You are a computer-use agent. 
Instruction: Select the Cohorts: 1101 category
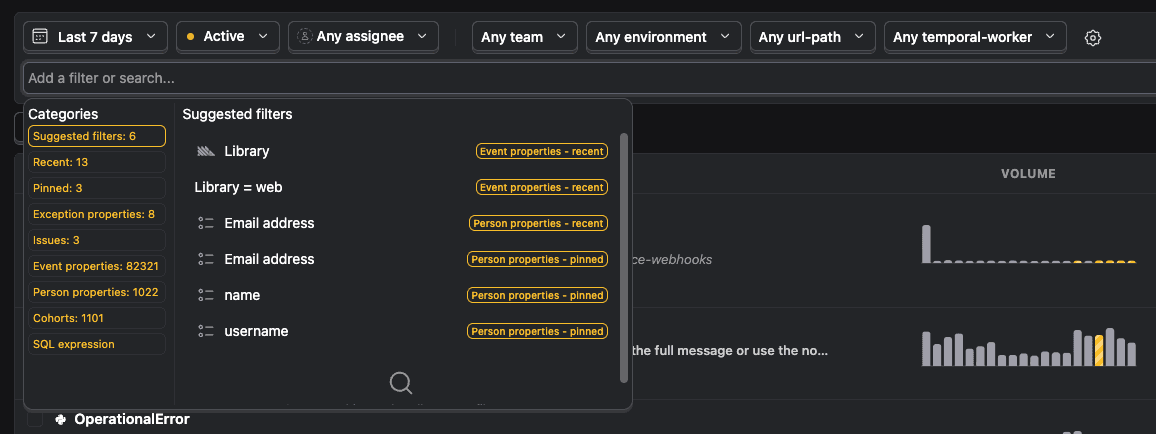click(x=97, y=318)
